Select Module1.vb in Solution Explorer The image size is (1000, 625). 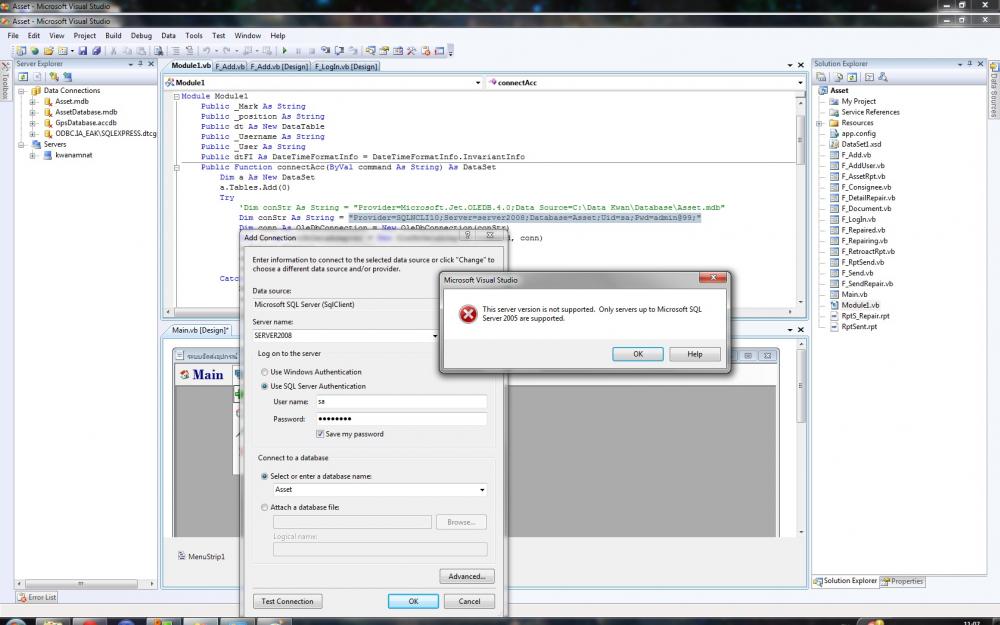point(859,305)
